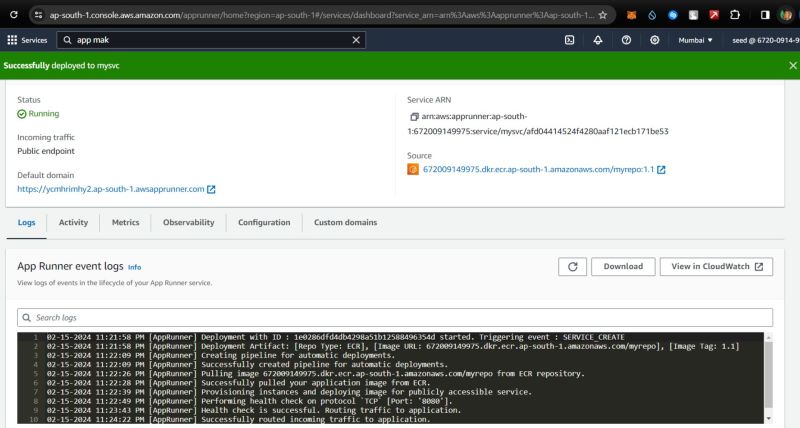Click log line 'Performing health check on protocol'
The width and height of the screenshot is (800, 428).
pyautogui.click(x=249, y=401)
